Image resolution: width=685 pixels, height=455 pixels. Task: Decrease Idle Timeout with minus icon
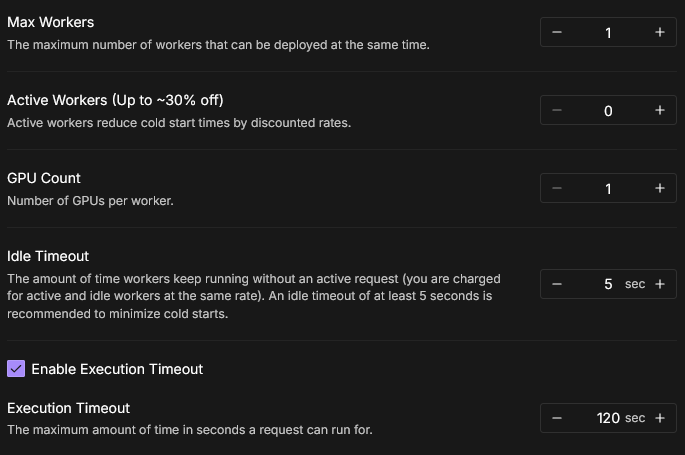tap(557, 284)
